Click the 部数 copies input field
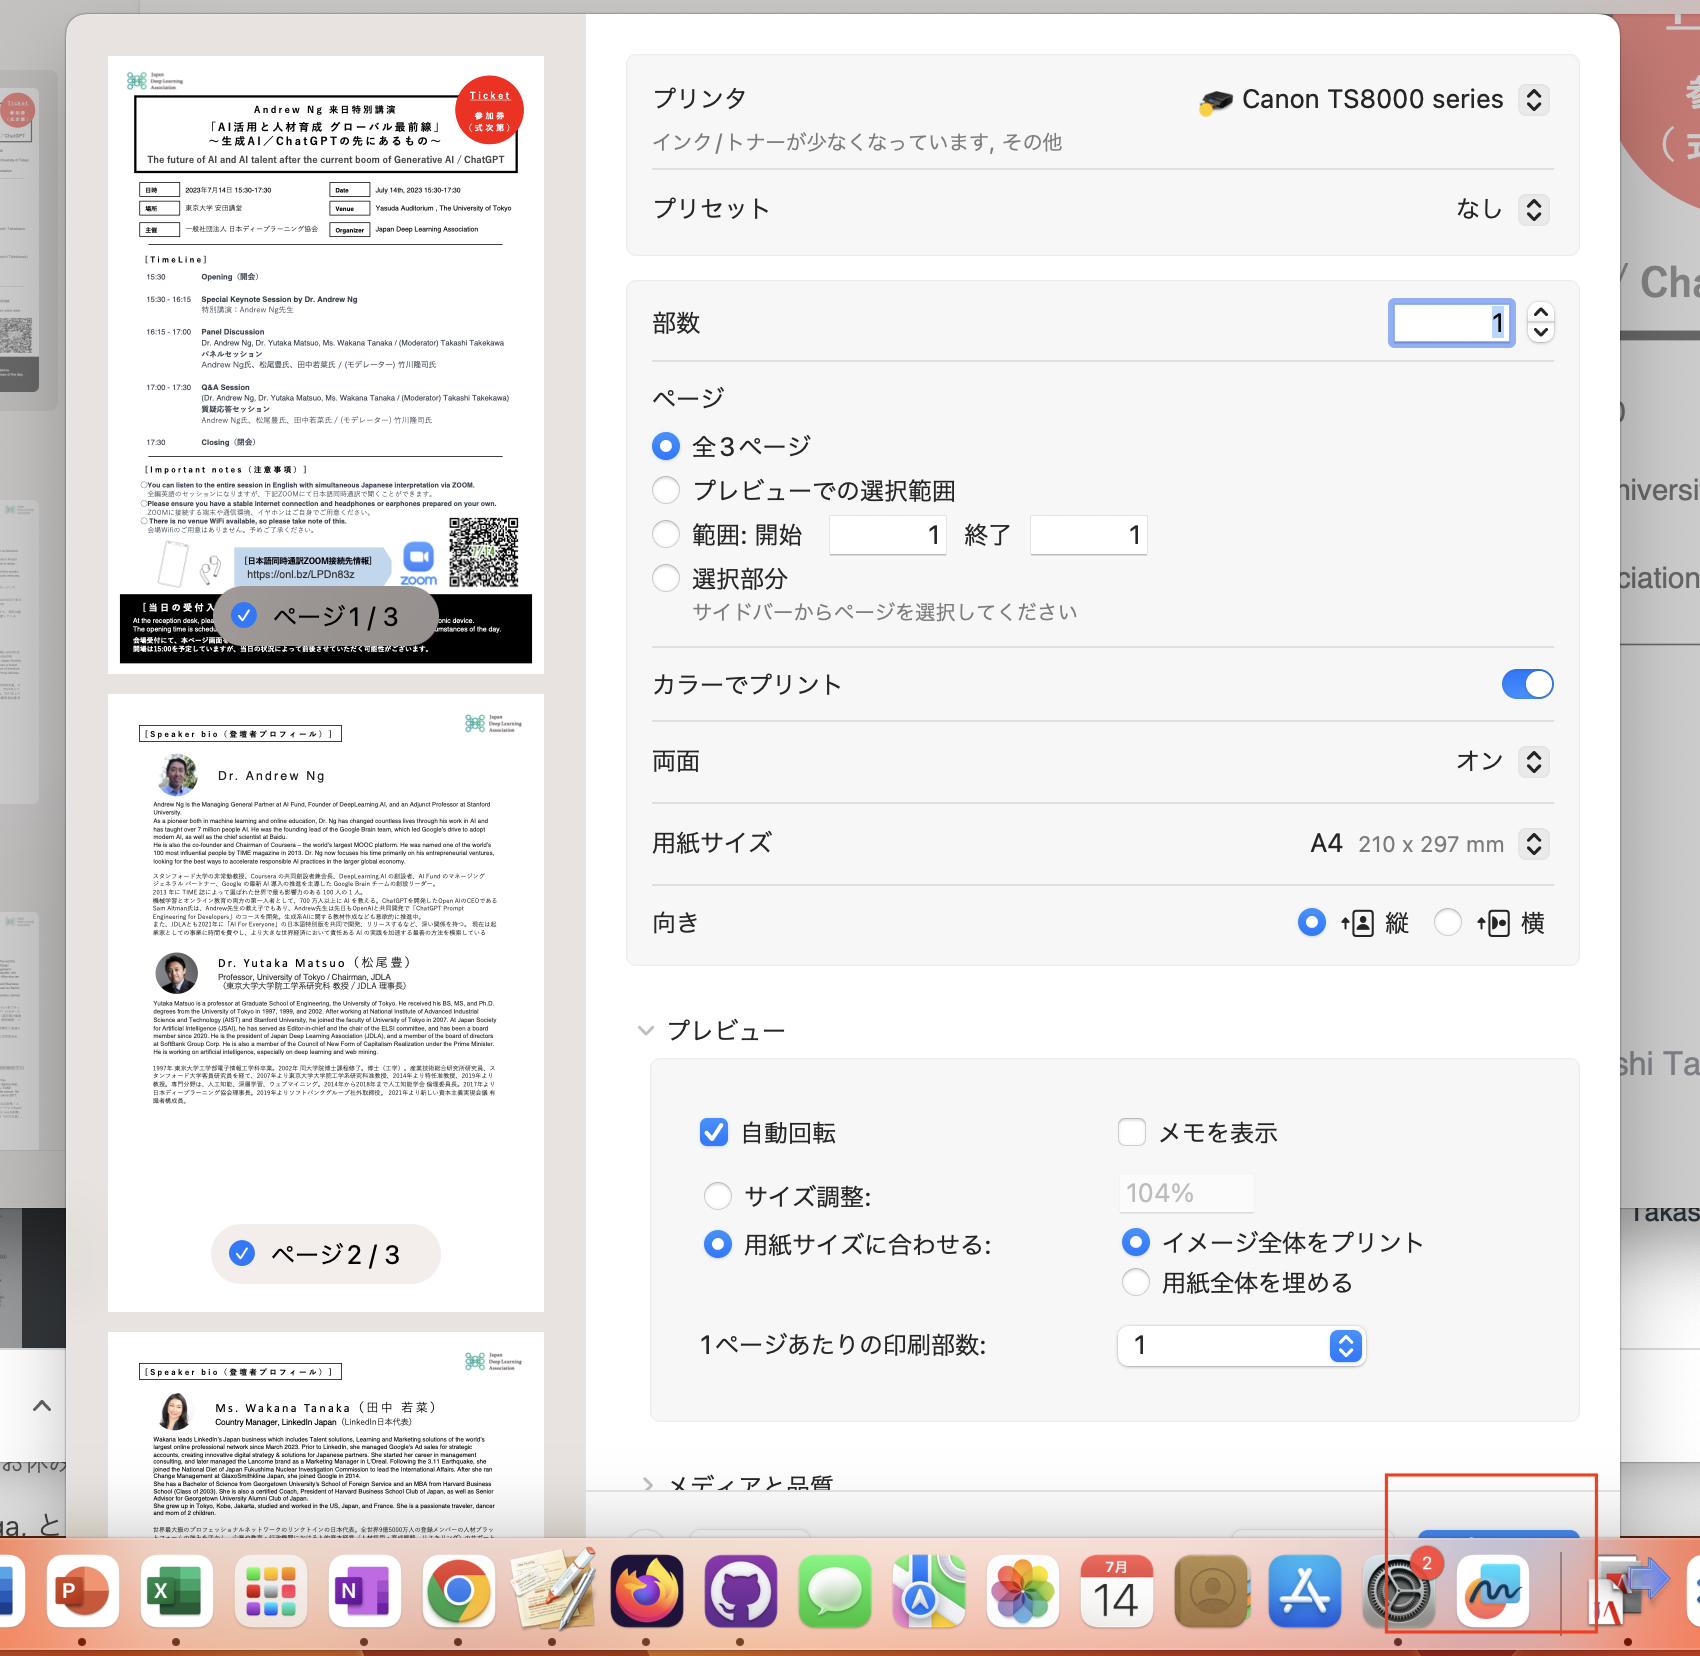The height and width of the screenshot is (1656, 1700). tap(1452, 323)
